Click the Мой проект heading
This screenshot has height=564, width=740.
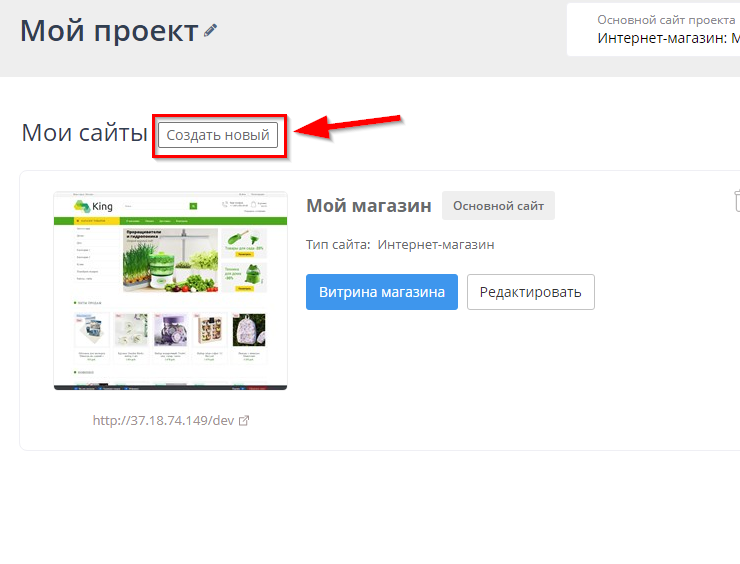109,31
